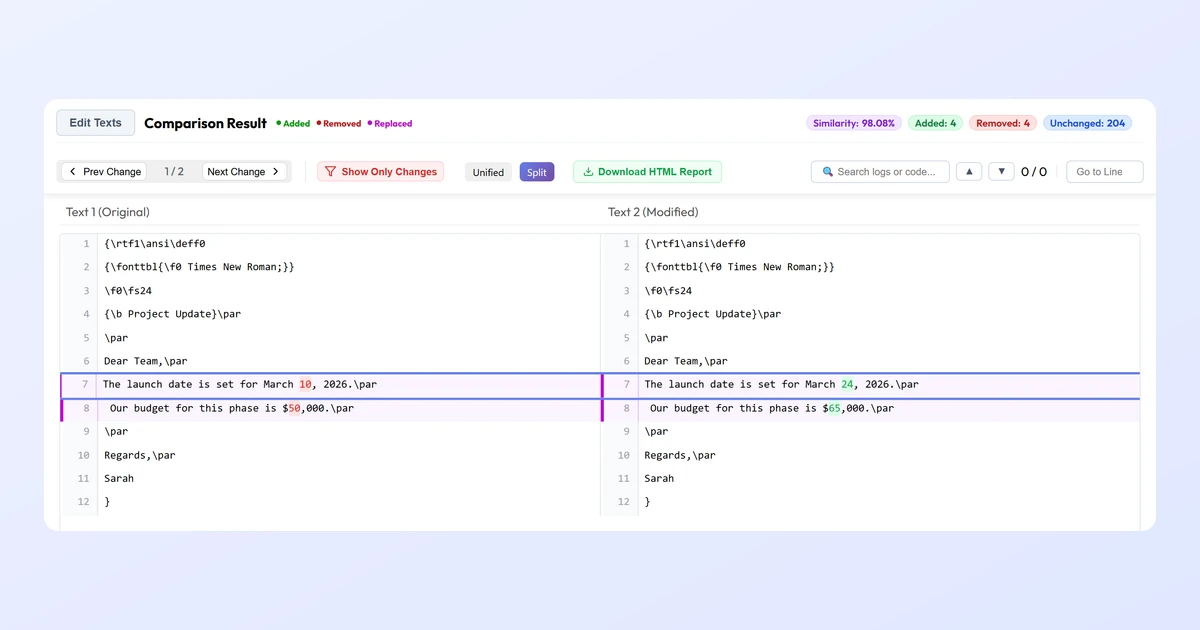Click the Text 1 (Original) heading
1200x630 pixels.
pyautogui.click(x=108, y=212)
